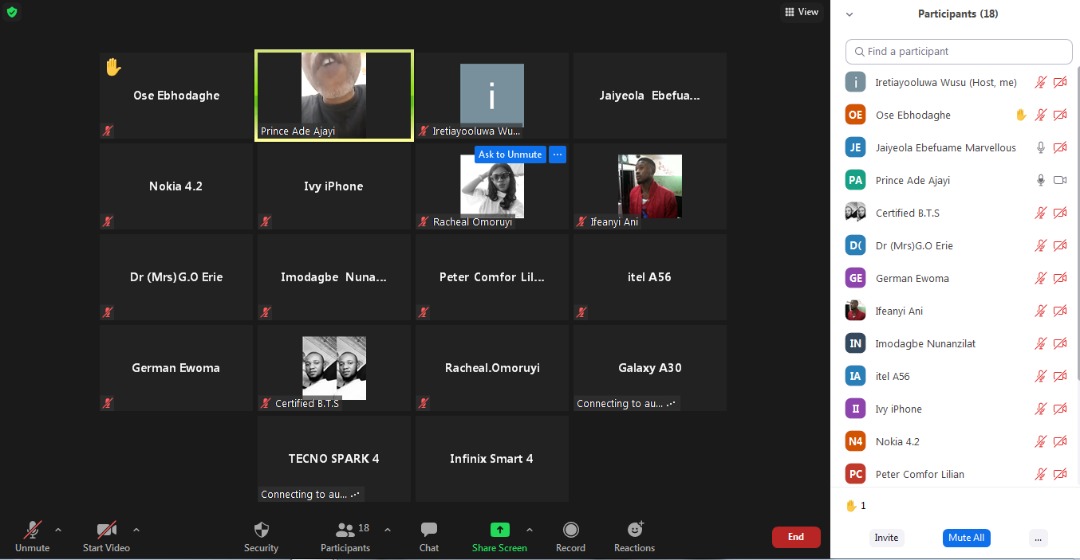Select the Jaiyeola Ebefua... gallery tile

click(650, 95)
